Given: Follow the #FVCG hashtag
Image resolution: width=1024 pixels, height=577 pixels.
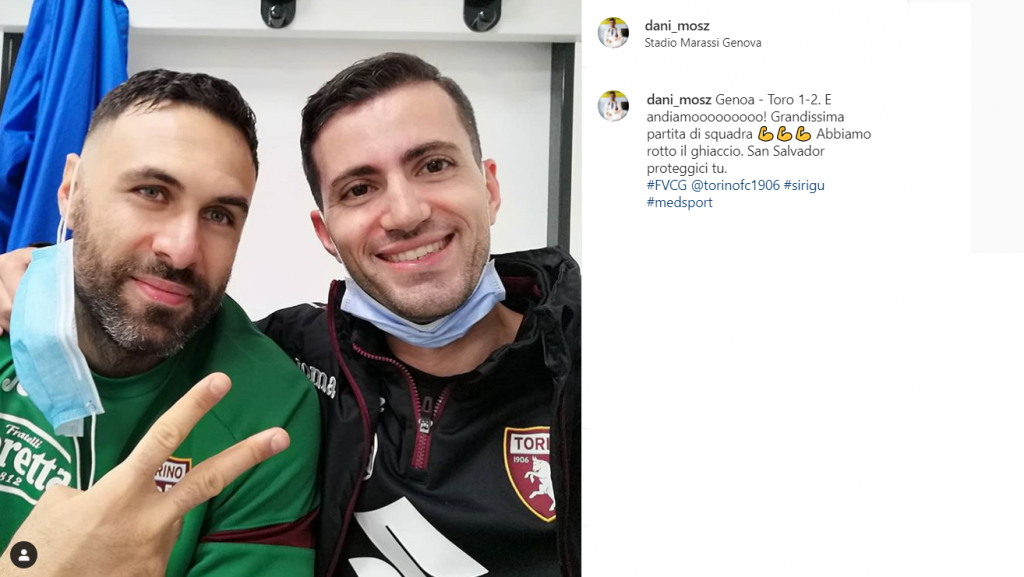Looking at the screenshot, I should (x=666, y=185).
